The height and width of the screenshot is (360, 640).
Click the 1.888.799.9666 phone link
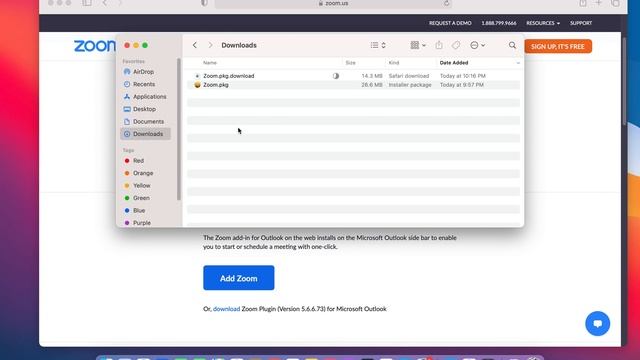click(x=499, y=23)
